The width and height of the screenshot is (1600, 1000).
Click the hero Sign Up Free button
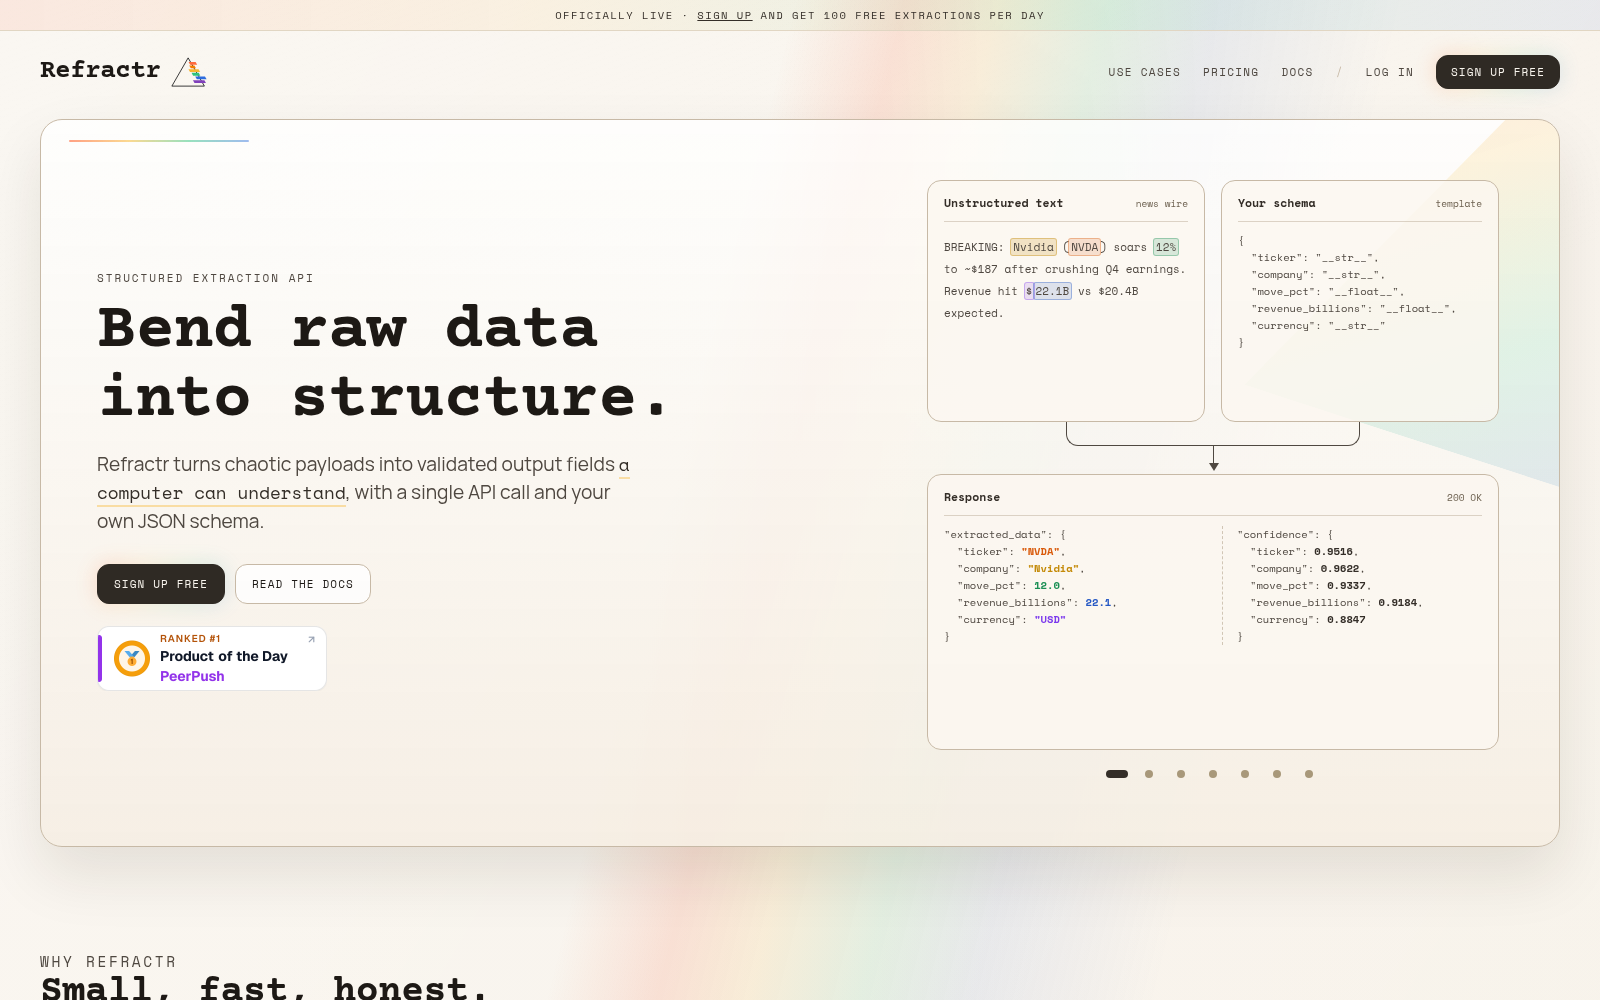click(161, 584)
